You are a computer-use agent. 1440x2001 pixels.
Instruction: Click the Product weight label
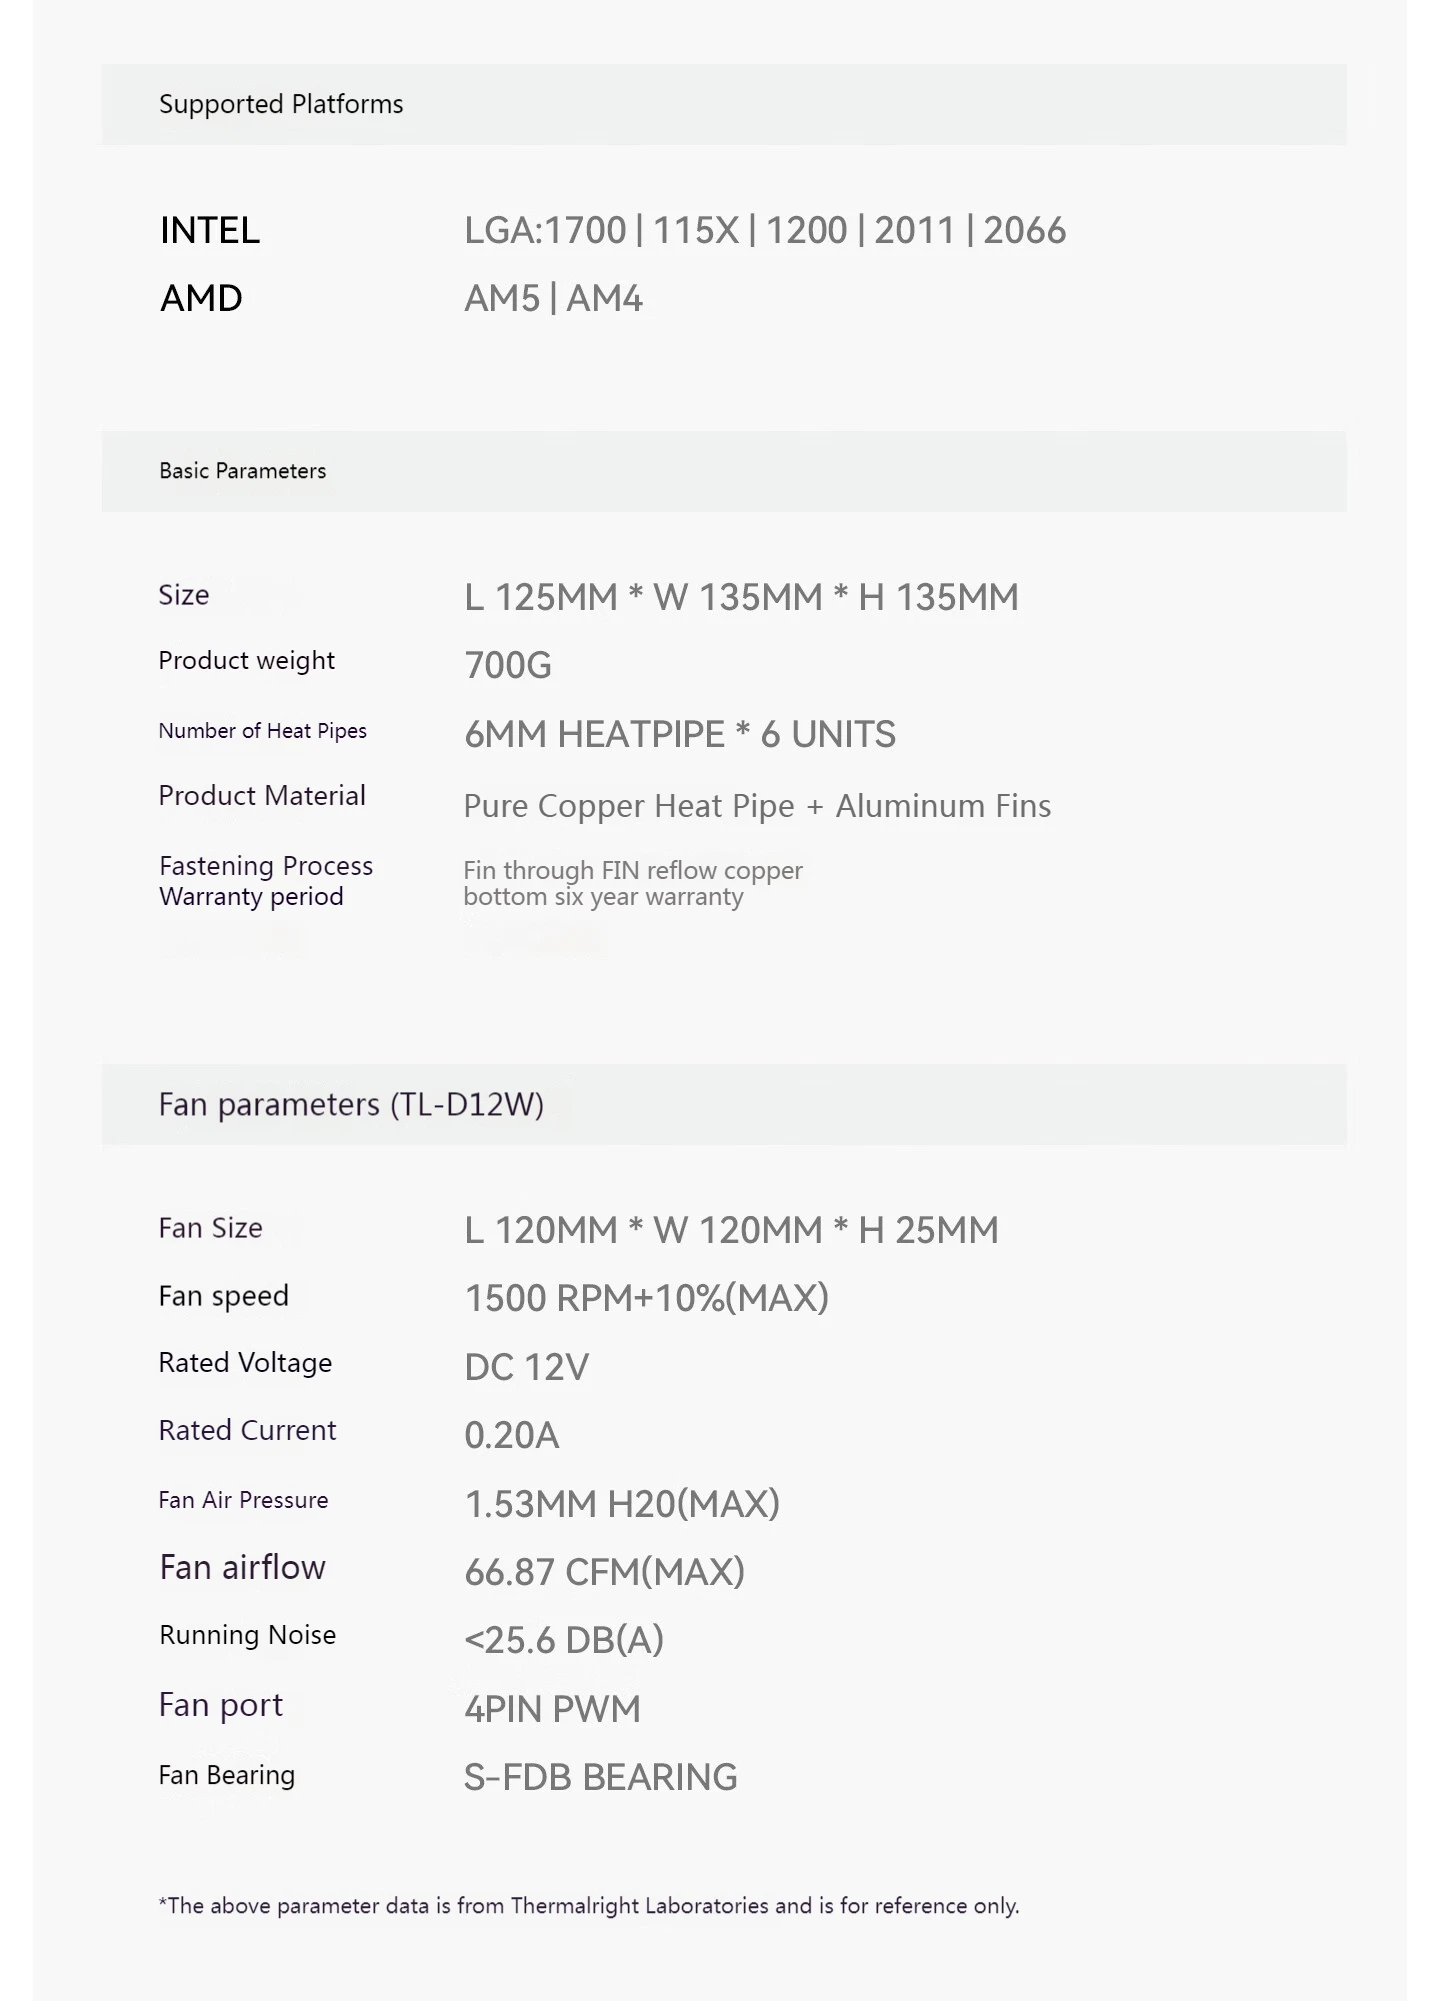coord(246,661)
